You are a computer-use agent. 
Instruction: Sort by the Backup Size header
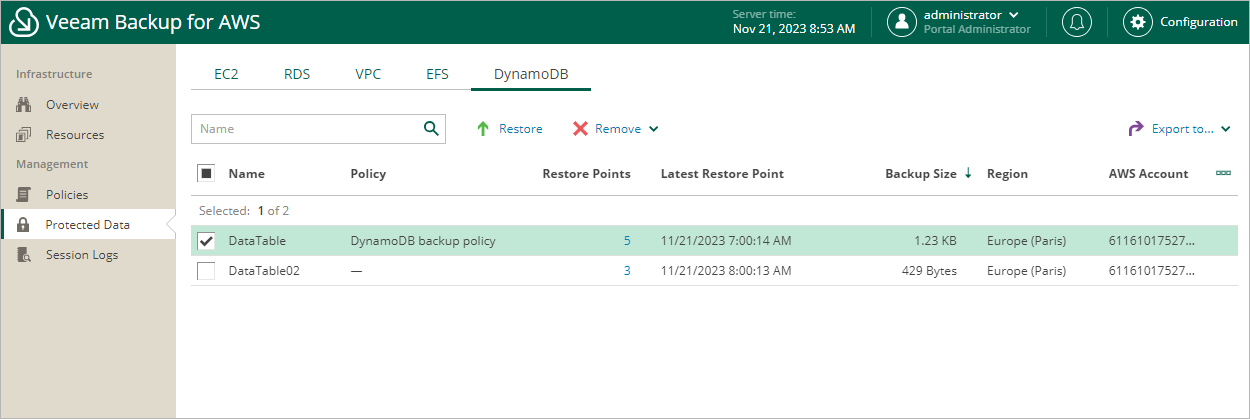tap(921, 174)
